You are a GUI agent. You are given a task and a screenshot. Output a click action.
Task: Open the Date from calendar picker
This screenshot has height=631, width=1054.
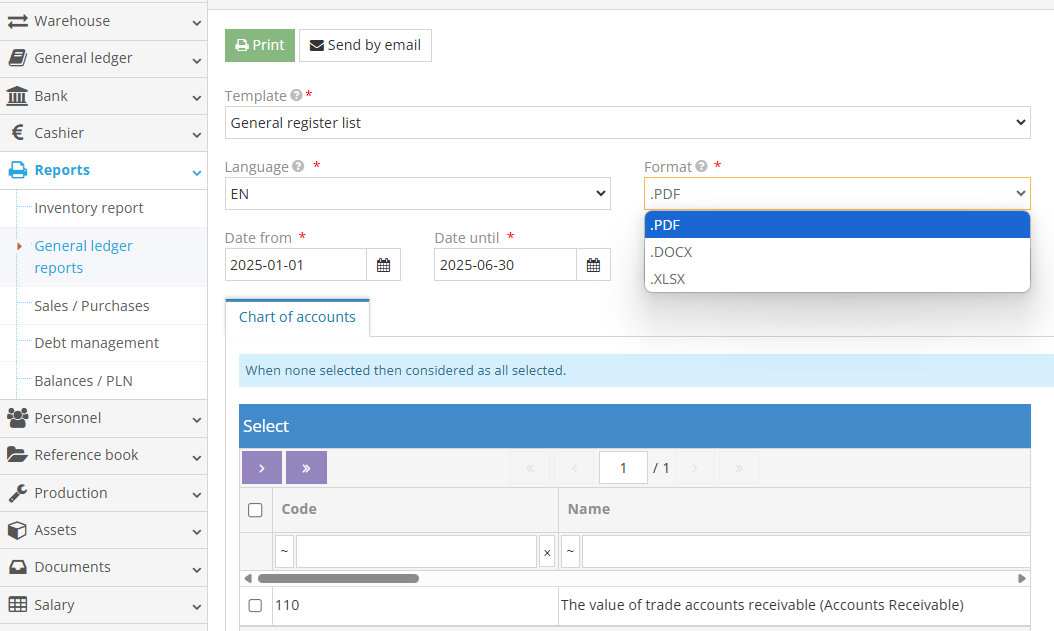point(383,265)
